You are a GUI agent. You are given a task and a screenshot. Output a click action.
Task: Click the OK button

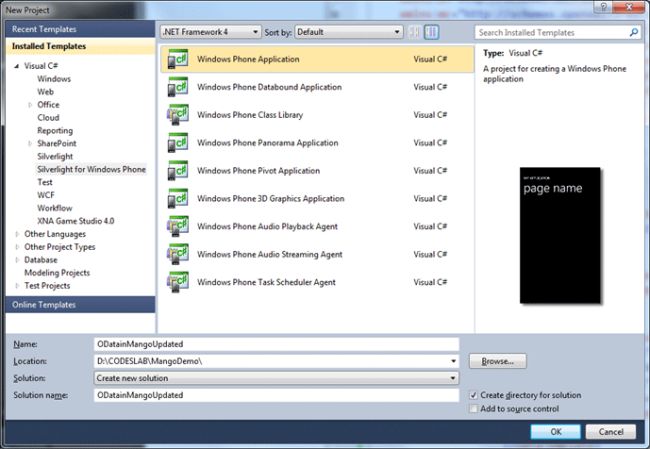point(555,432)
